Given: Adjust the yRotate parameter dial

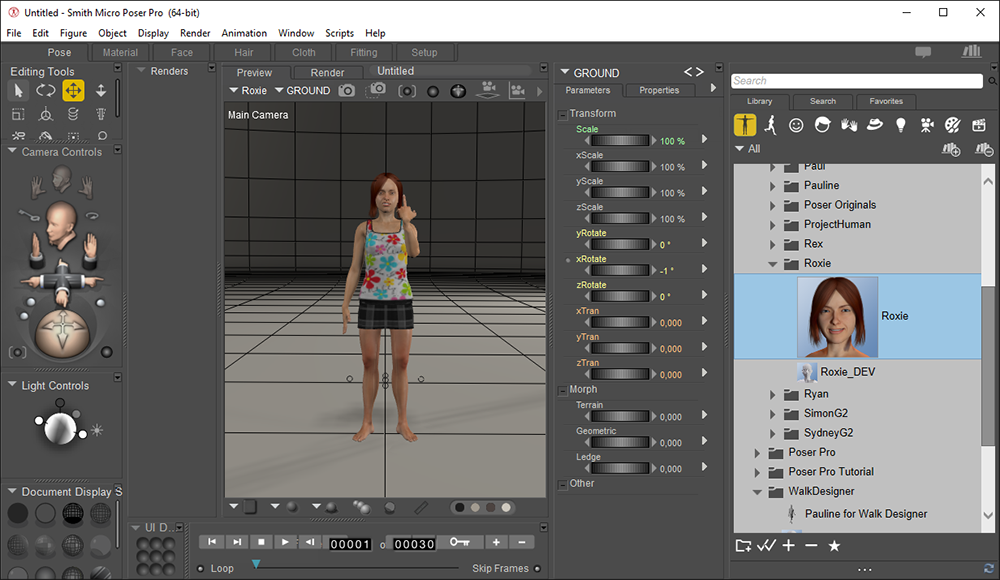Looking at the screenshot, I should point(620,244).
